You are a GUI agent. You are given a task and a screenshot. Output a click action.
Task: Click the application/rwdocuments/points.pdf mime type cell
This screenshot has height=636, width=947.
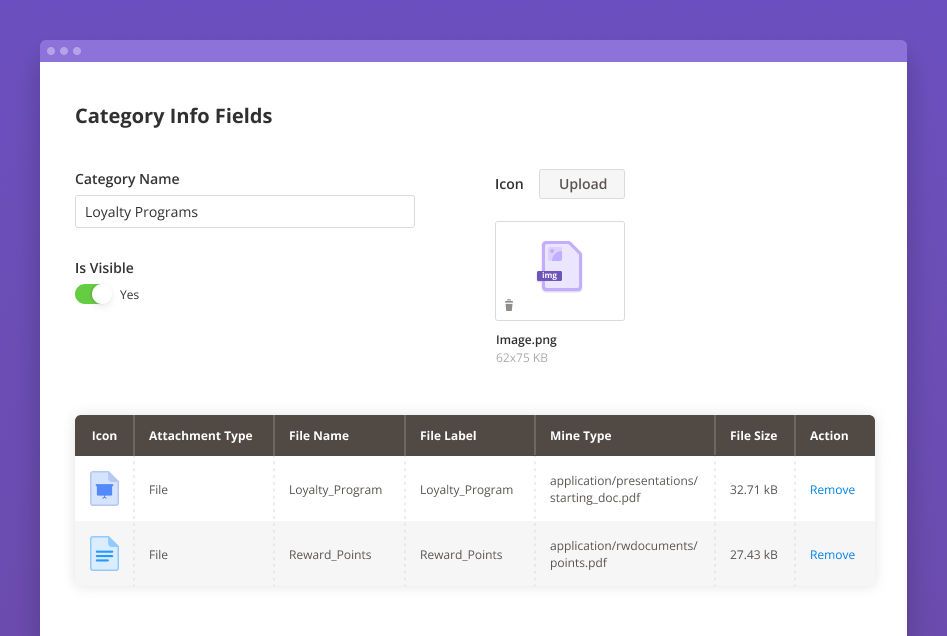click(623, 554)
